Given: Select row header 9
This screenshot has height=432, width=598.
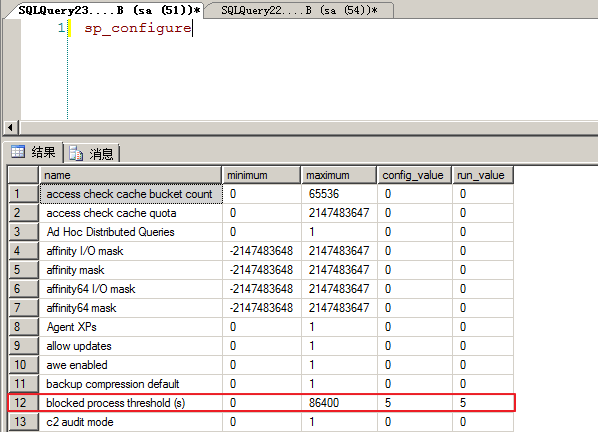Looking at the screenshot, I should (24, 346).
